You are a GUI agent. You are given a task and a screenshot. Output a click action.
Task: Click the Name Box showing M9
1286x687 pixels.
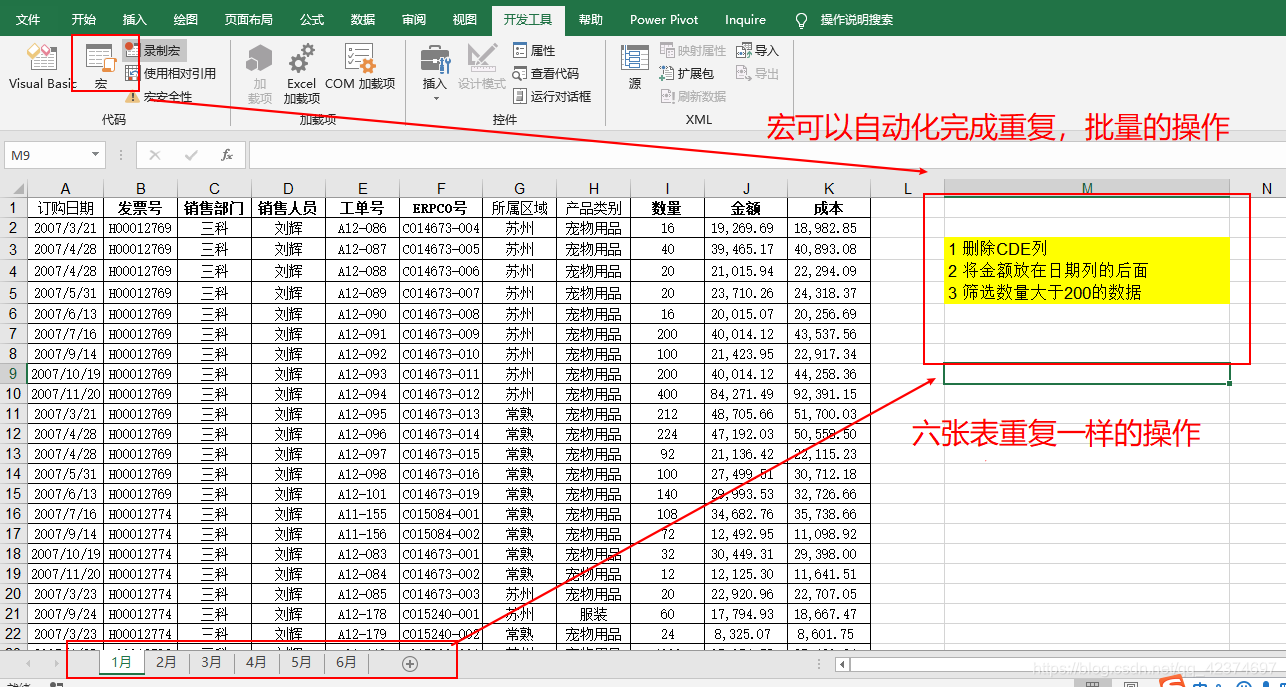point(46,155)
